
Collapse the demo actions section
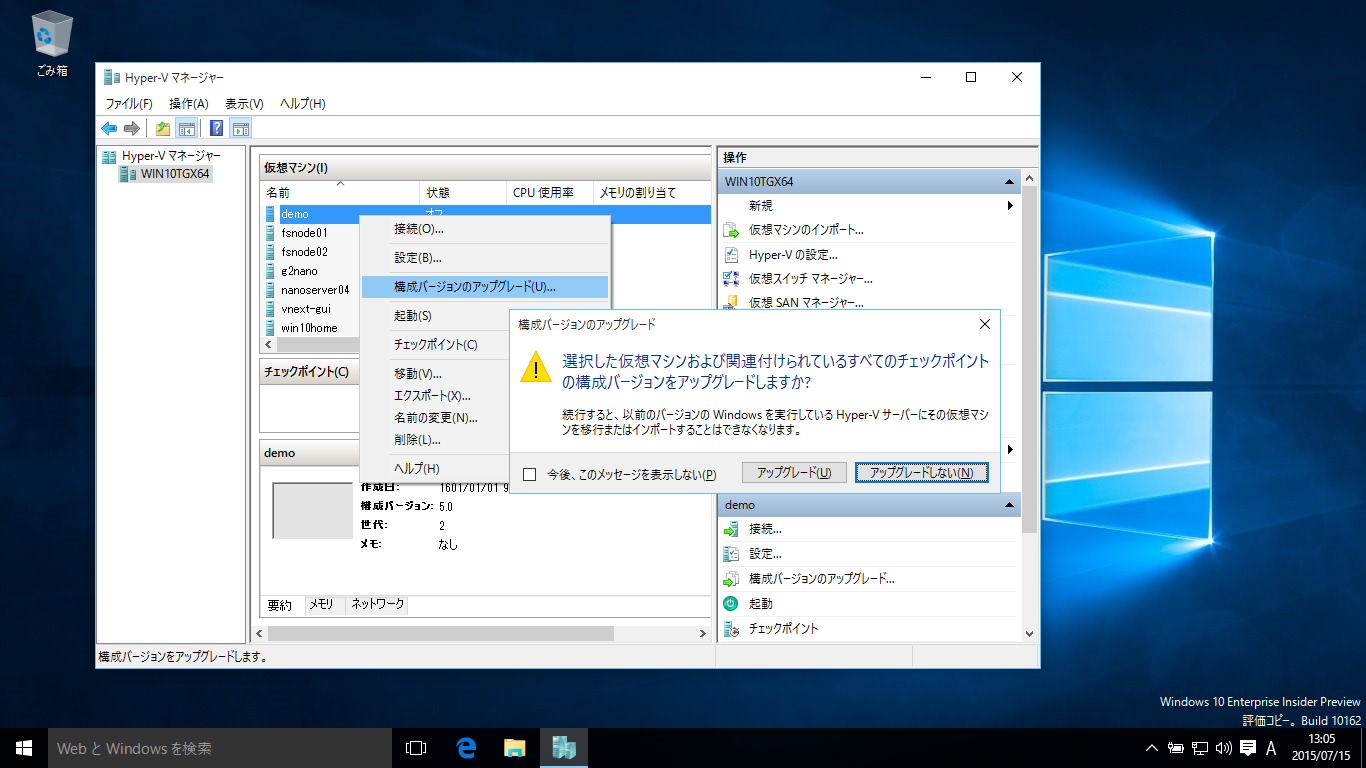tap(1010, 505)
